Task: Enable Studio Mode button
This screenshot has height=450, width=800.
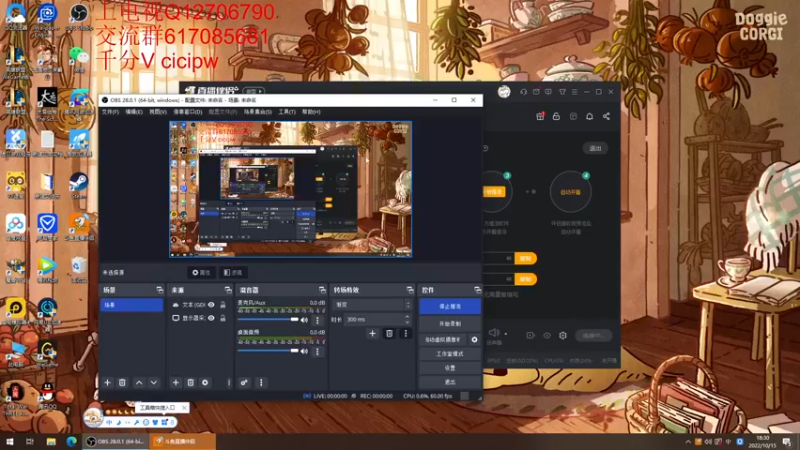Action: click(x=450, y=354)
